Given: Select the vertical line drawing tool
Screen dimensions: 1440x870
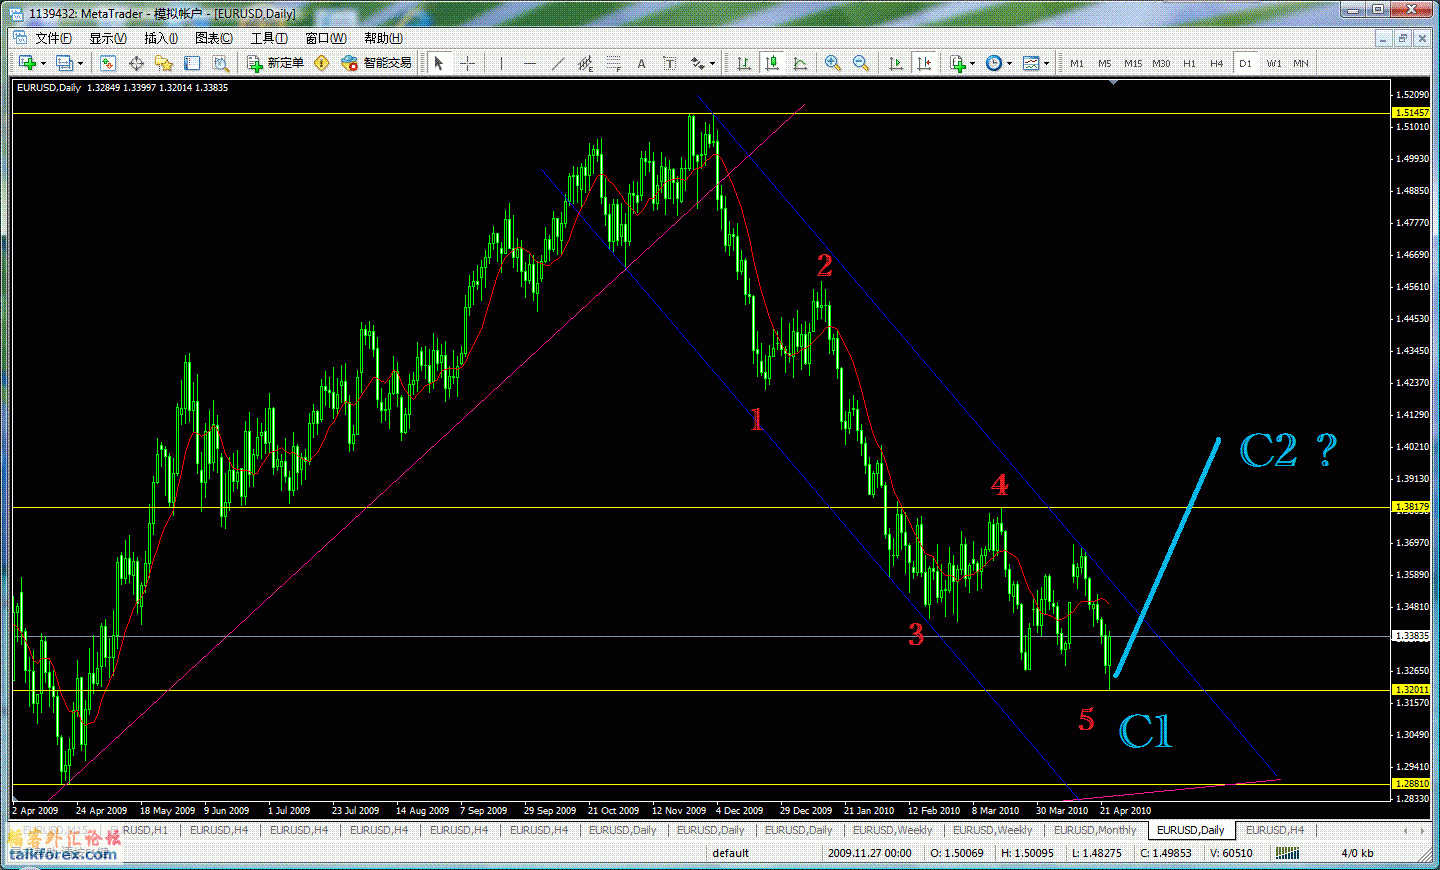Looking at the screenshot, I should 501,63.
